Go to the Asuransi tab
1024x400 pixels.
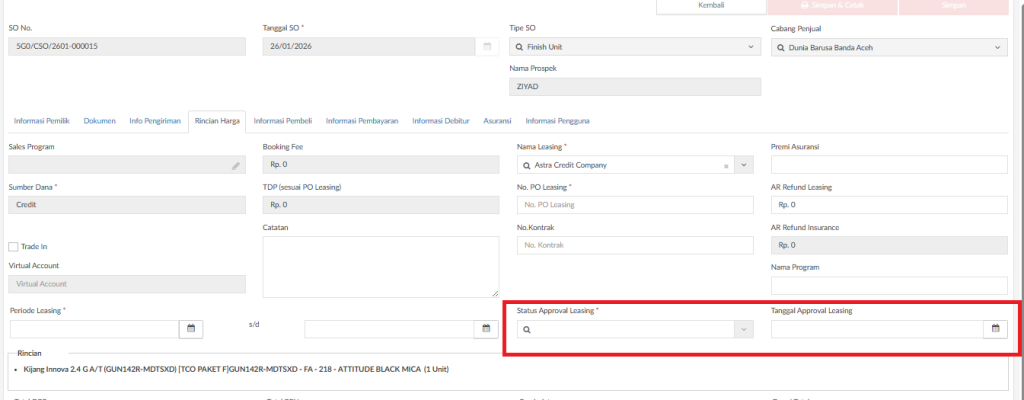497,121
